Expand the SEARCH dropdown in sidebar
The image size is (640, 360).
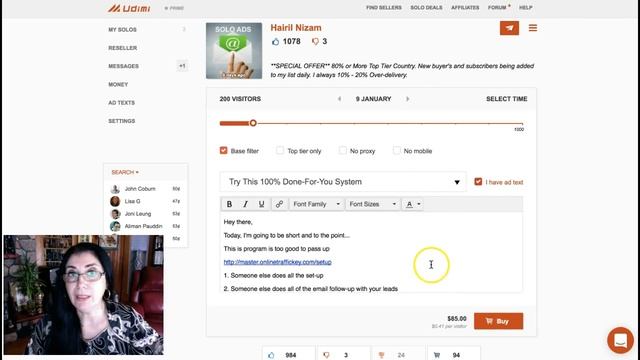pyautogui.click(x=125, y=172)
